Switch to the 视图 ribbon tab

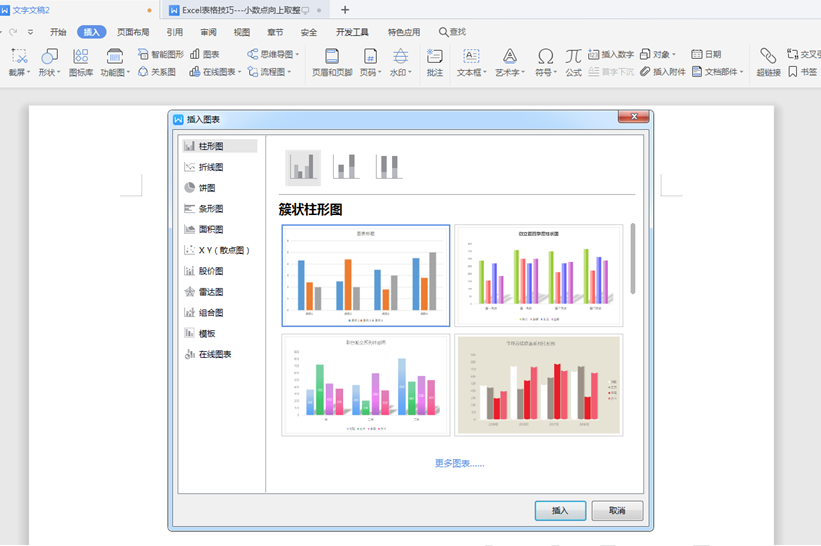coord(241,32)
